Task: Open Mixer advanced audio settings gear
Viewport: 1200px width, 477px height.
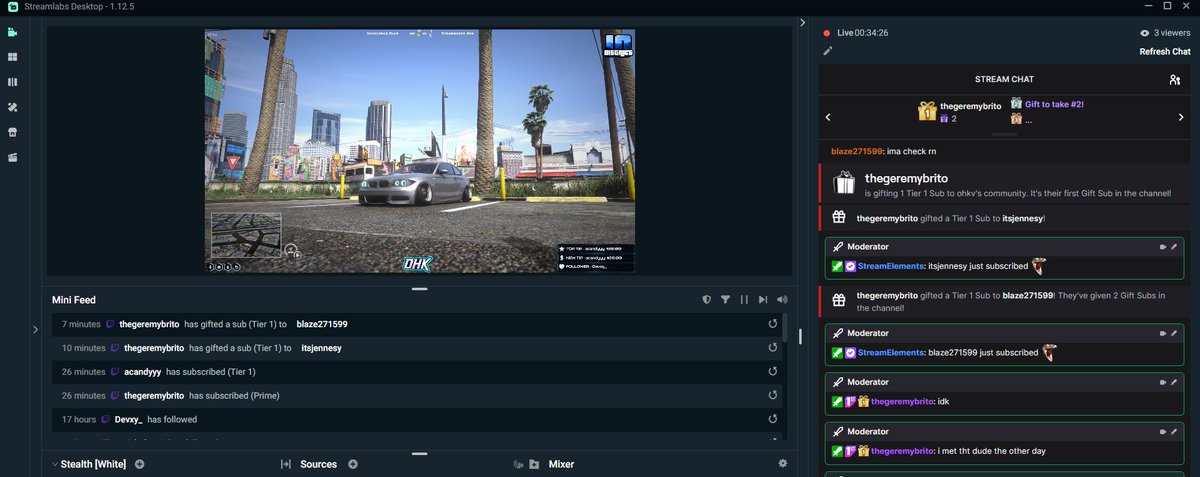Action: [783, 463]
